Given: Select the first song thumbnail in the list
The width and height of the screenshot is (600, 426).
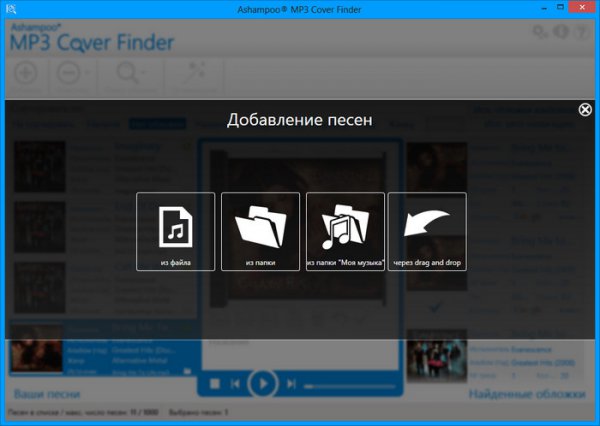Looking at the screenshot, I should click(x=39, y=166).
